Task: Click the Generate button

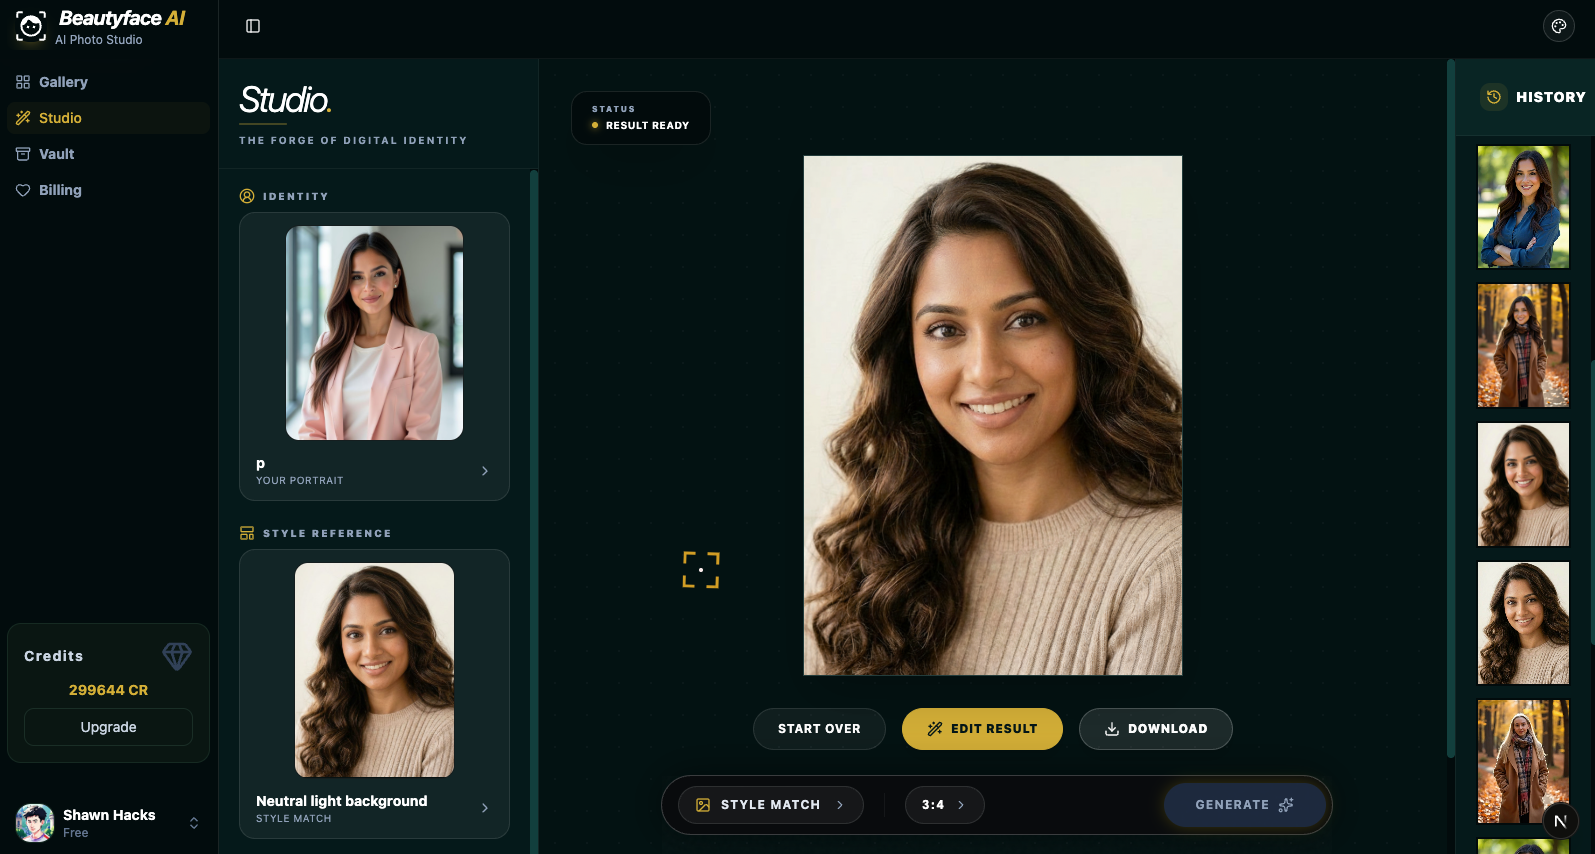Action: click(1244, 805)
